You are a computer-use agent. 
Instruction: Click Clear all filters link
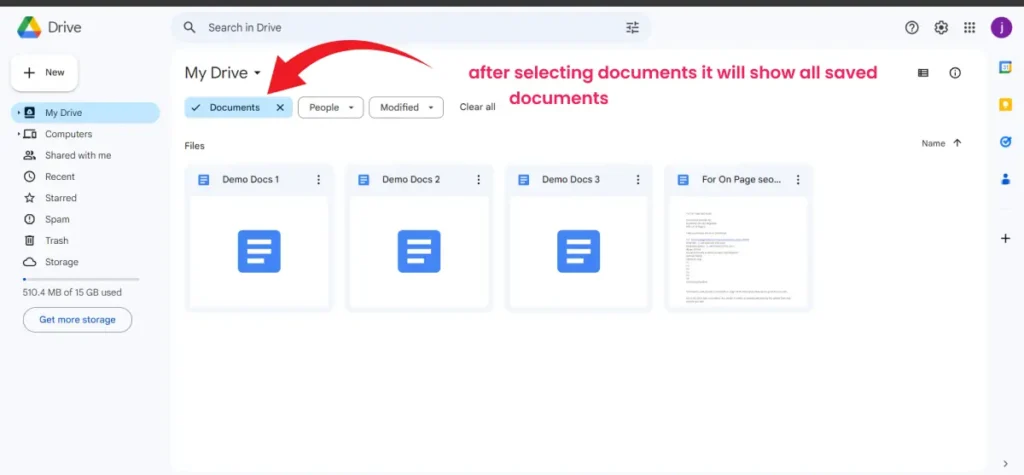tap(477, 107)
